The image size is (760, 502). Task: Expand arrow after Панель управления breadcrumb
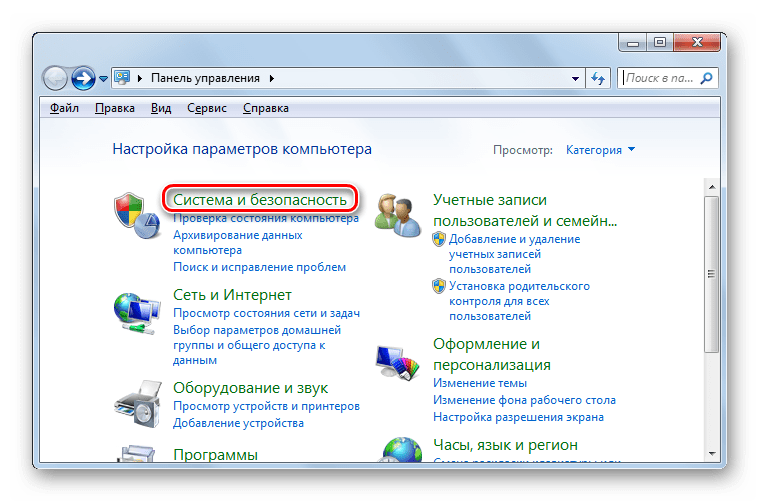tap(272, 78)
